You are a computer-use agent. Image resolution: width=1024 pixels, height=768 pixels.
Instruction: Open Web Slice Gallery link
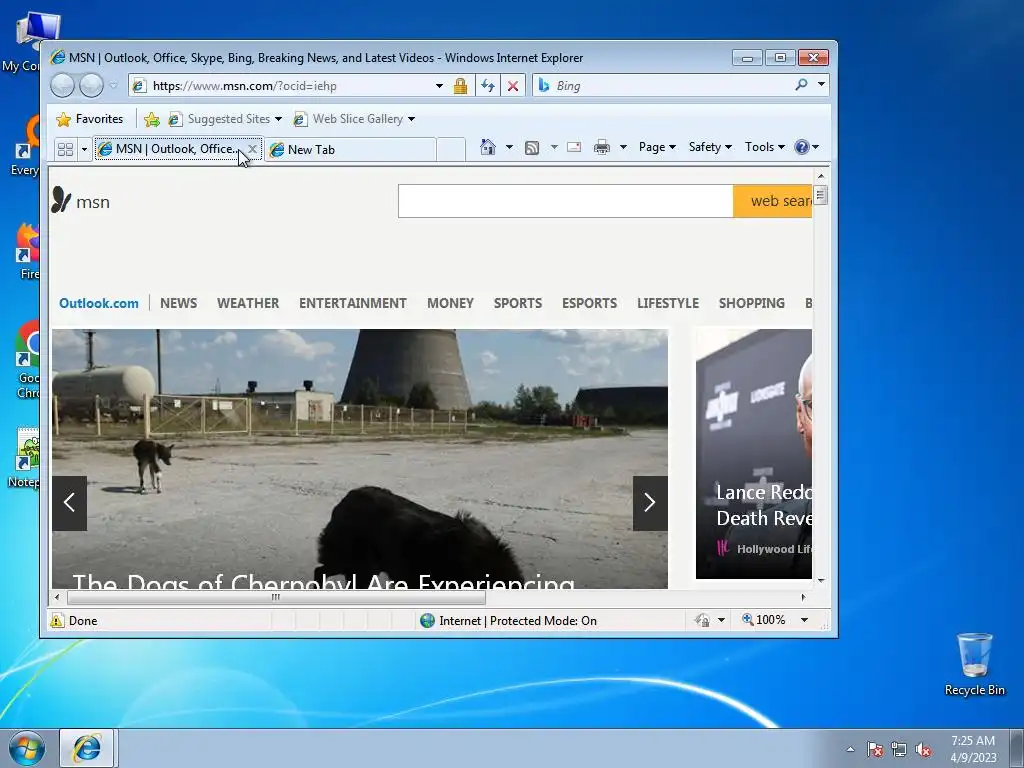(x=349, y=119)
